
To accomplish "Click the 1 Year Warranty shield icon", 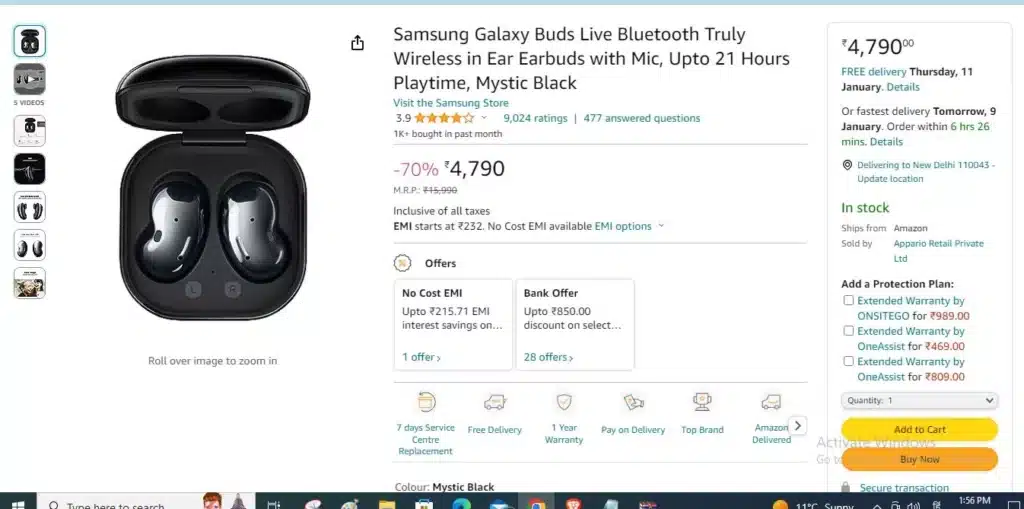I will [x=564, y=402].
